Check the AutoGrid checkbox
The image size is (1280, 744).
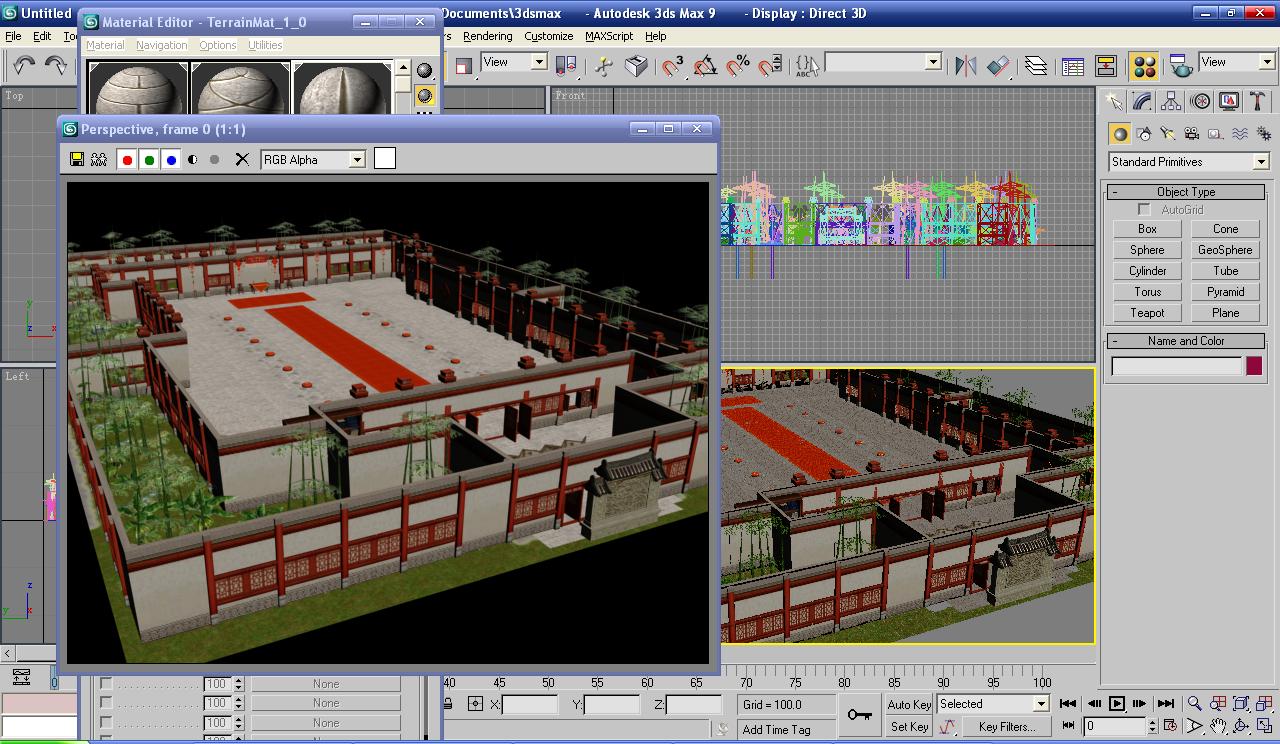click(x=1144, y=210)
